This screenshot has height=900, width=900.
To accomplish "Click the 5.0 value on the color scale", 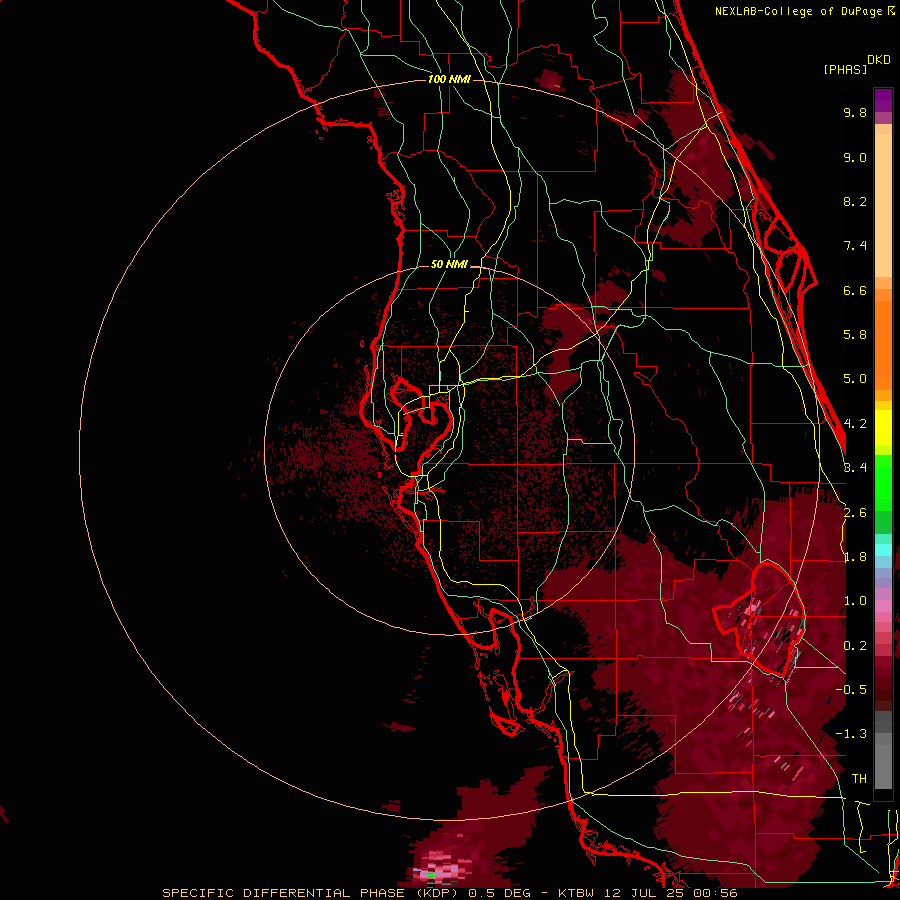I will coord(855,379).
